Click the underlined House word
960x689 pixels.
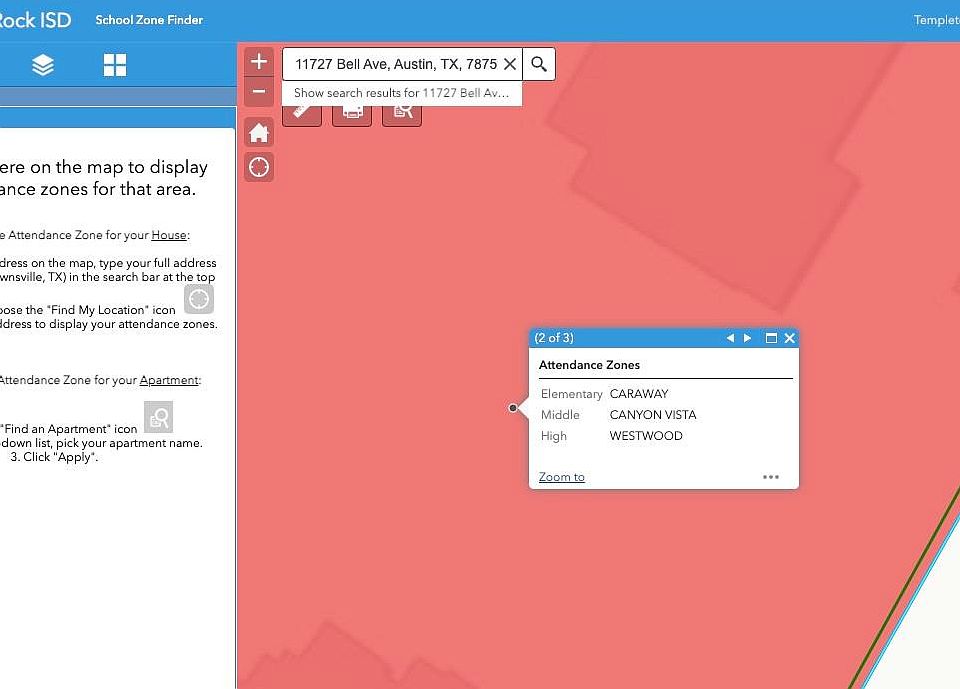click(169, 235)
